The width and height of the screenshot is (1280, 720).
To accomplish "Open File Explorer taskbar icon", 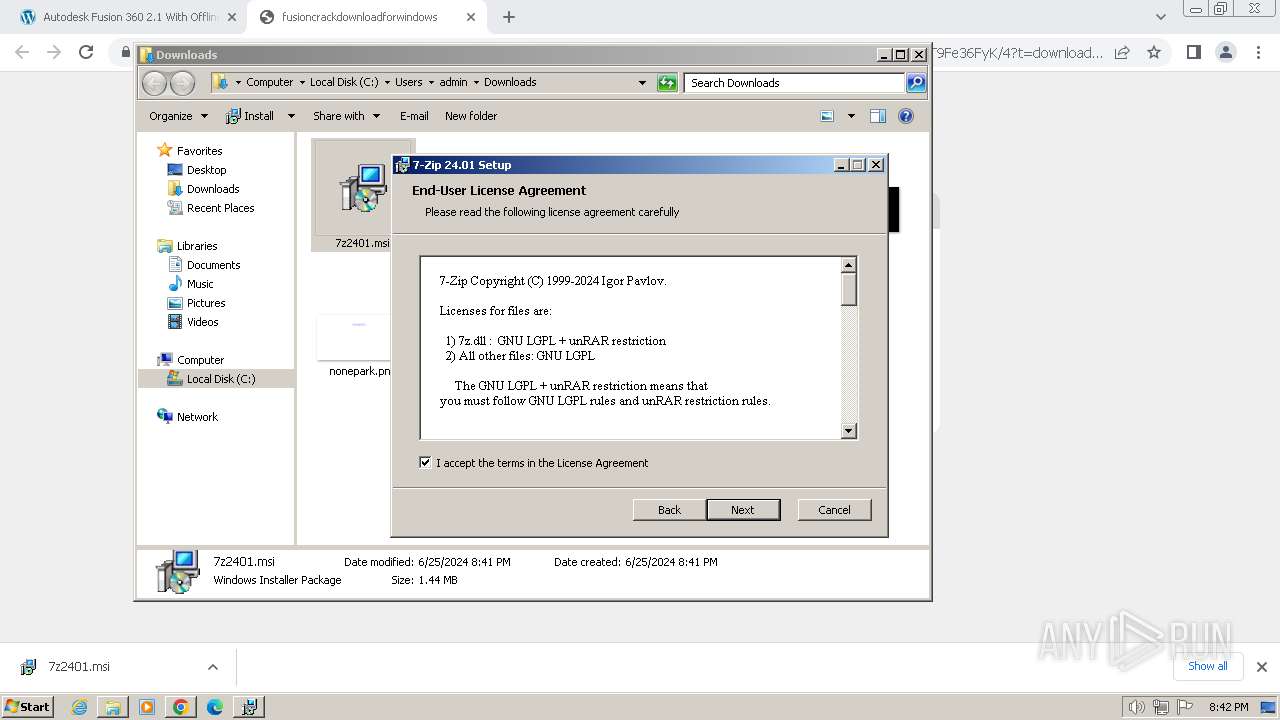I will tap(113, 707).
